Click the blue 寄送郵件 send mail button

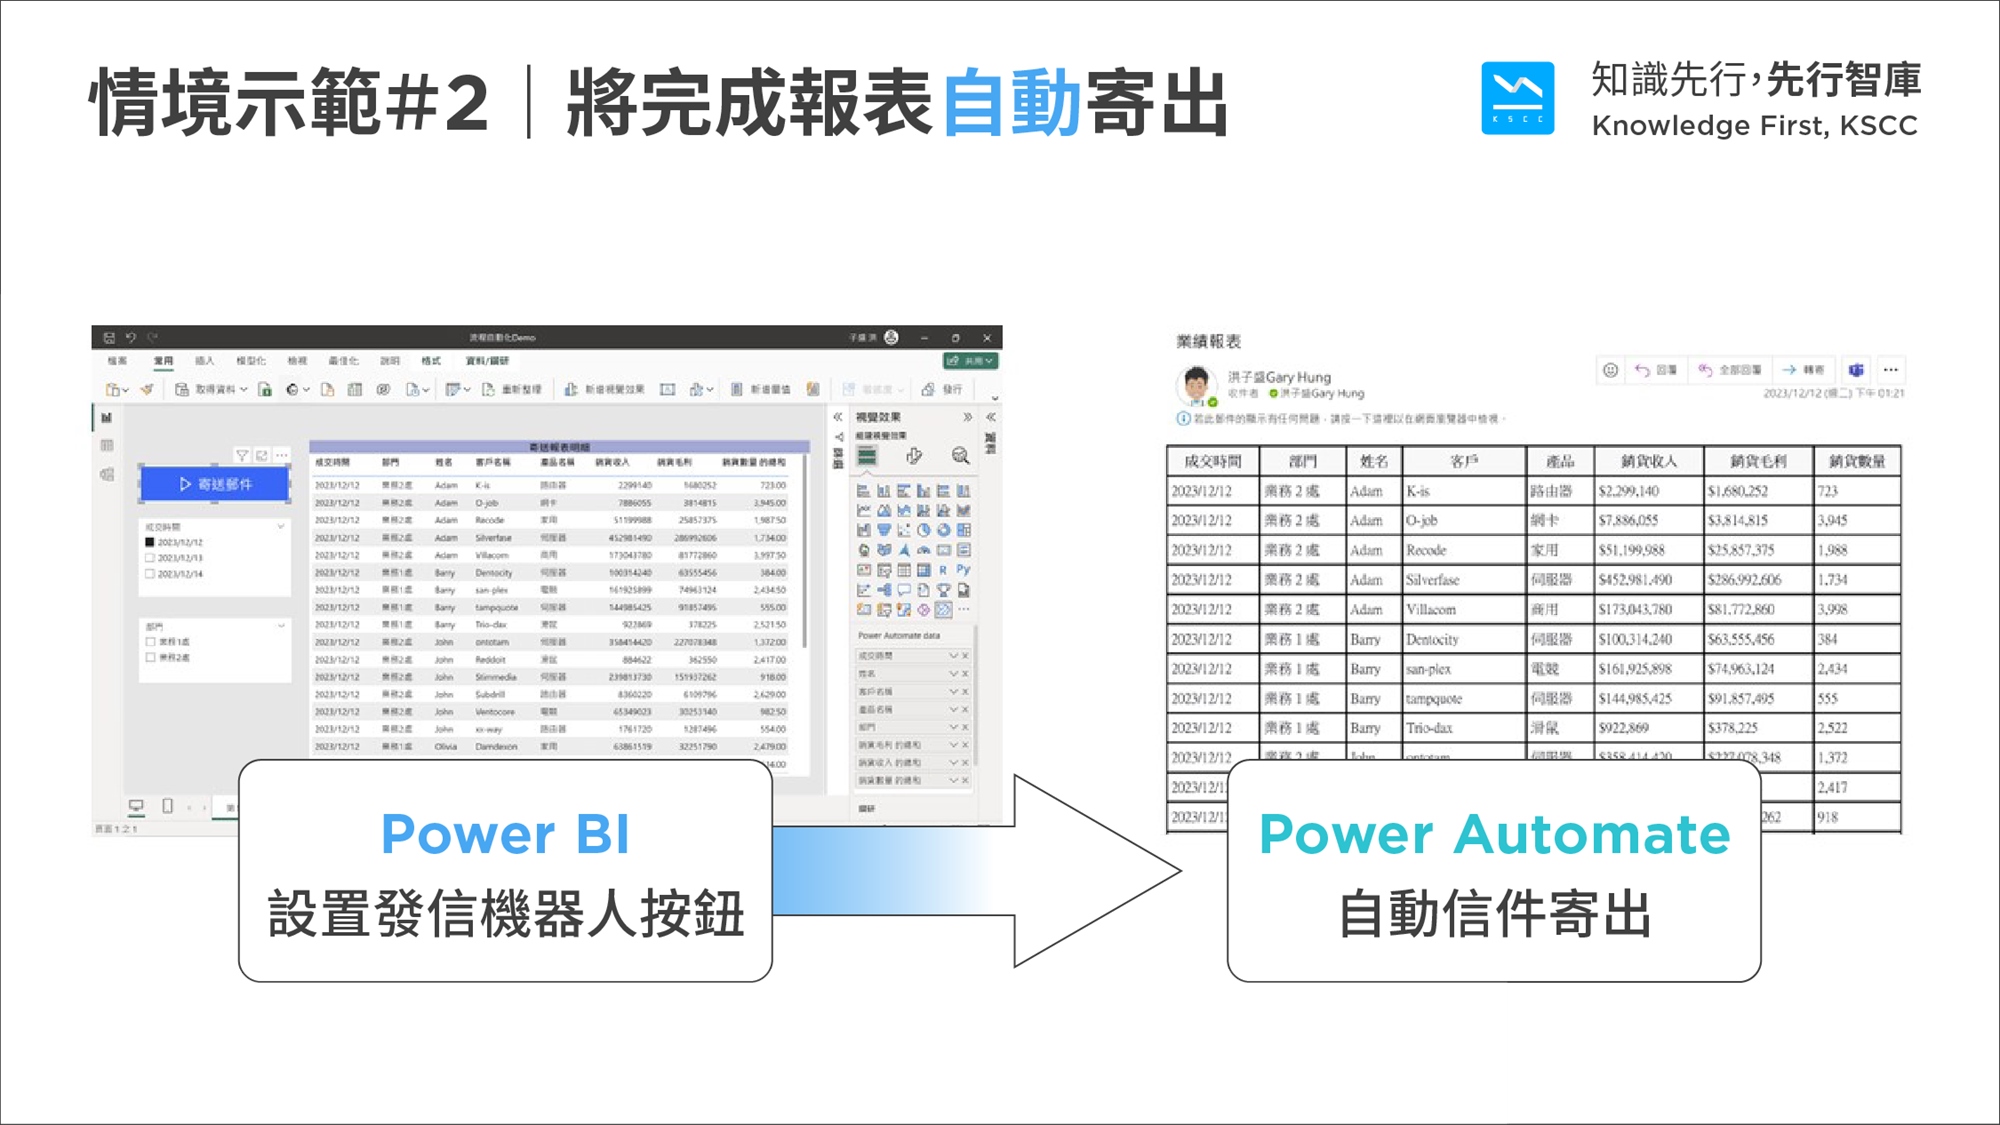click(215, 484)
